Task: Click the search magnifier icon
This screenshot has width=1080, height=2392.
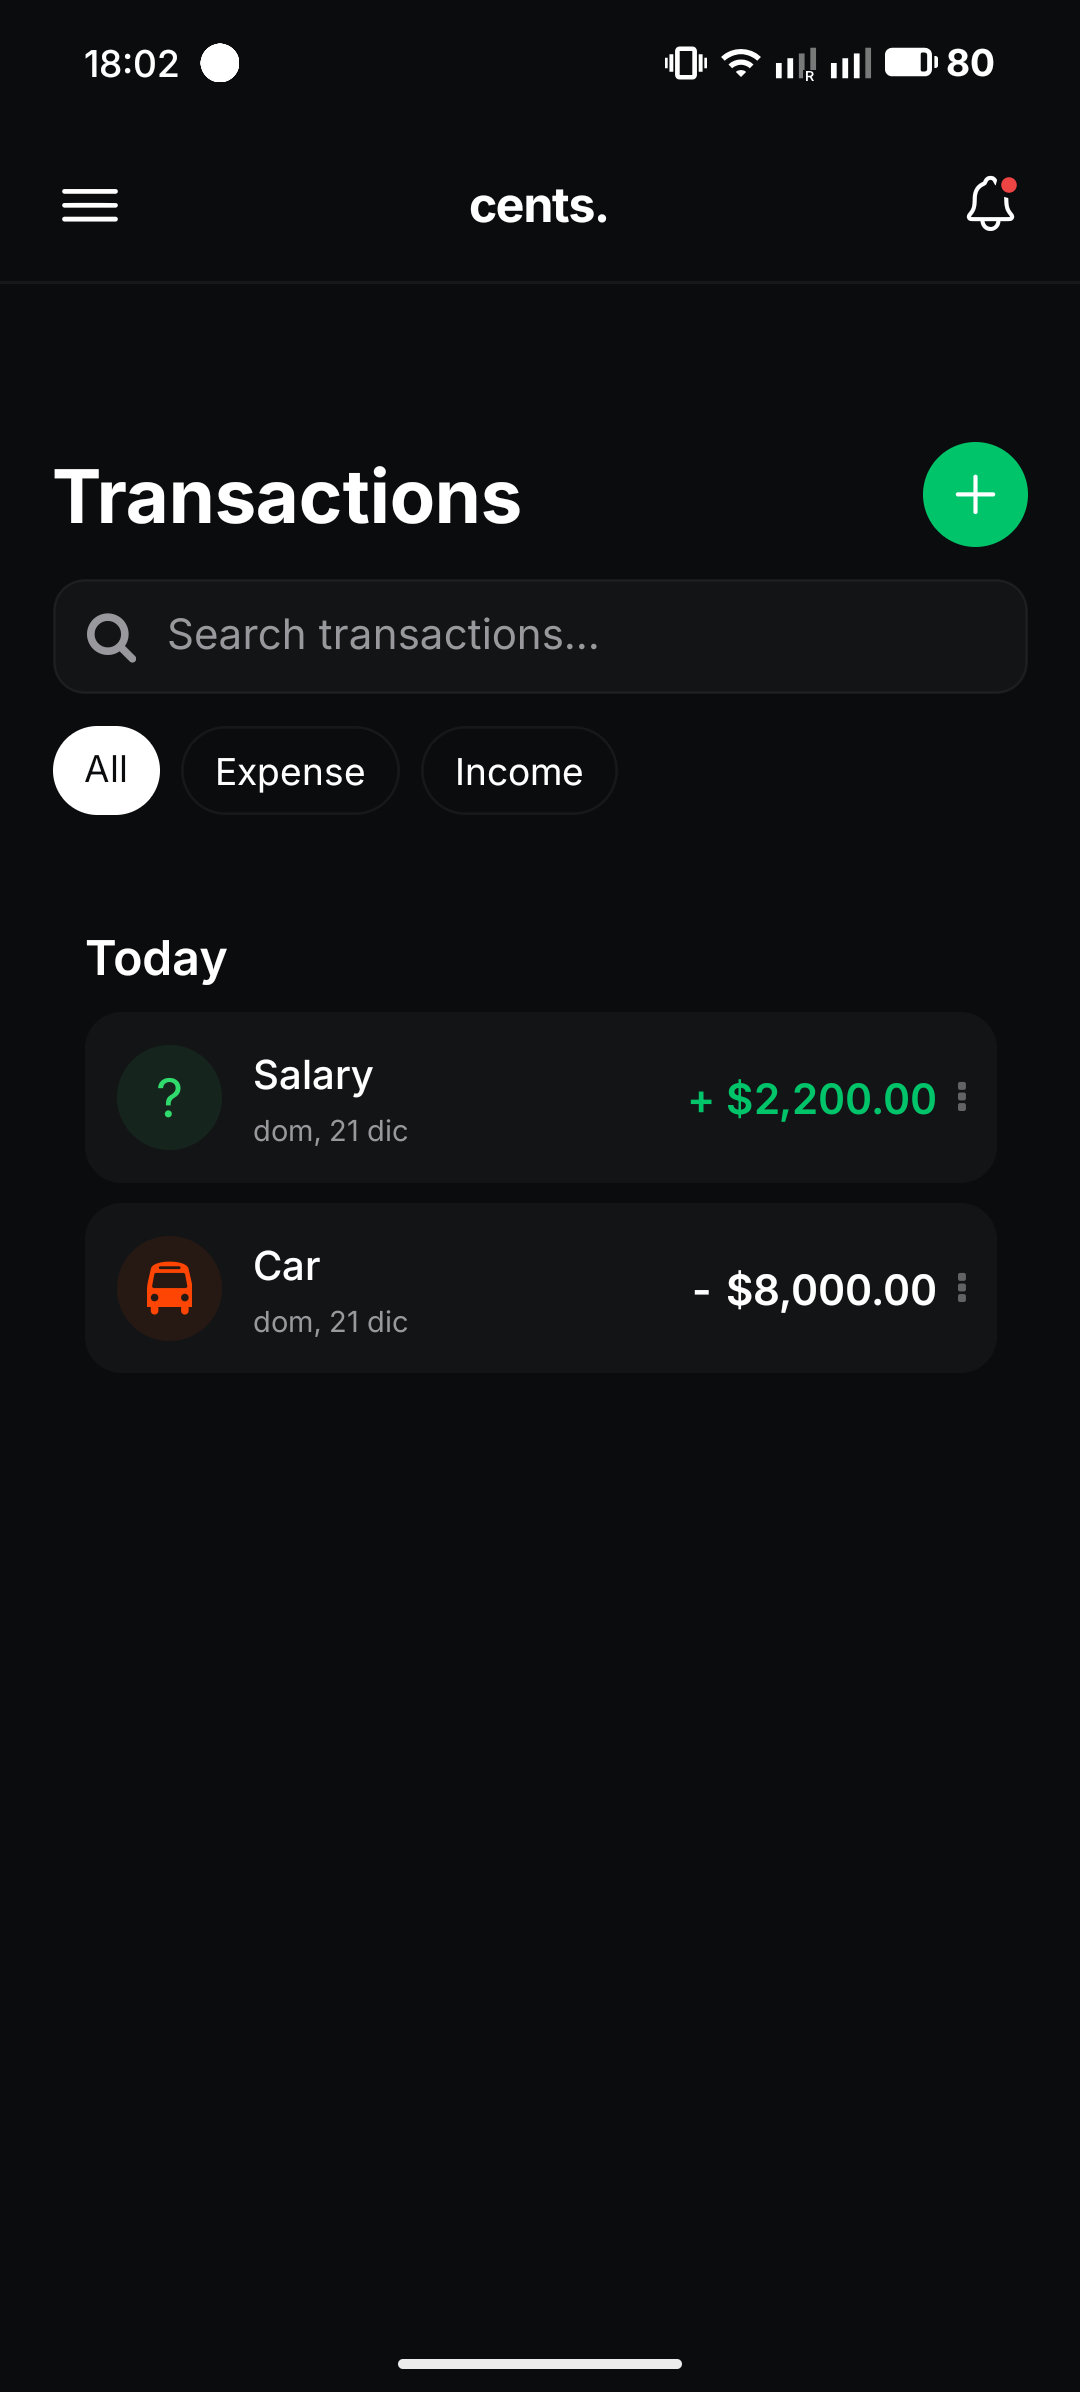Action: pos(110,637)
